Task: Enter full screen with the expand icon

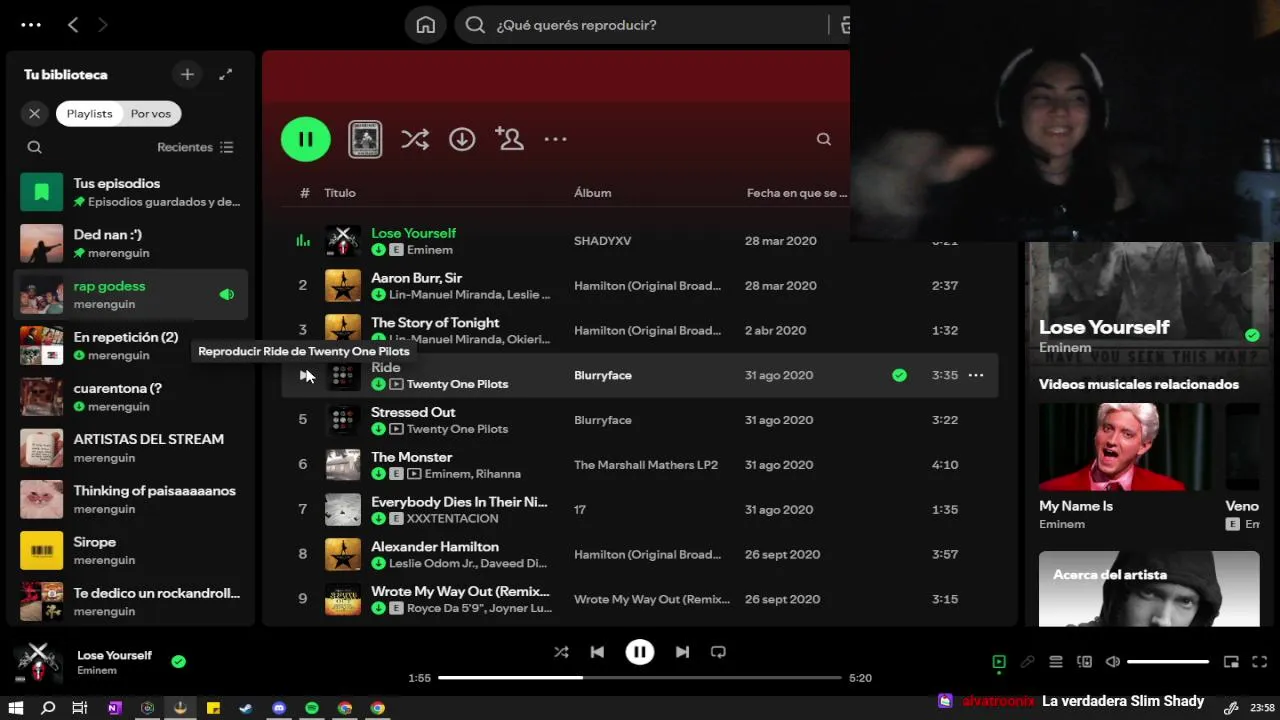Action: click(x=1260, y=662)
